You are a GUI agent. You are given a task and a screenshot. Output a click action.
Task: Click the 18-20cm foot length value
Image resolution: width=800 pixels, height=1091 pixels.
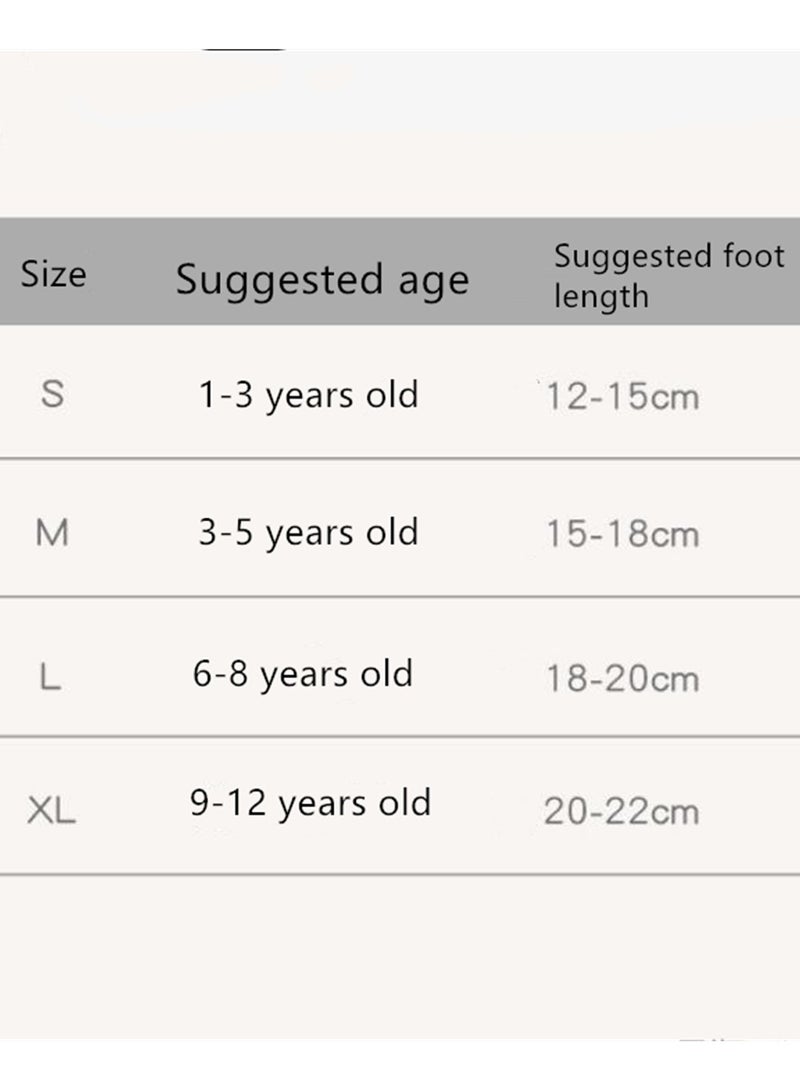pos(623,678)
